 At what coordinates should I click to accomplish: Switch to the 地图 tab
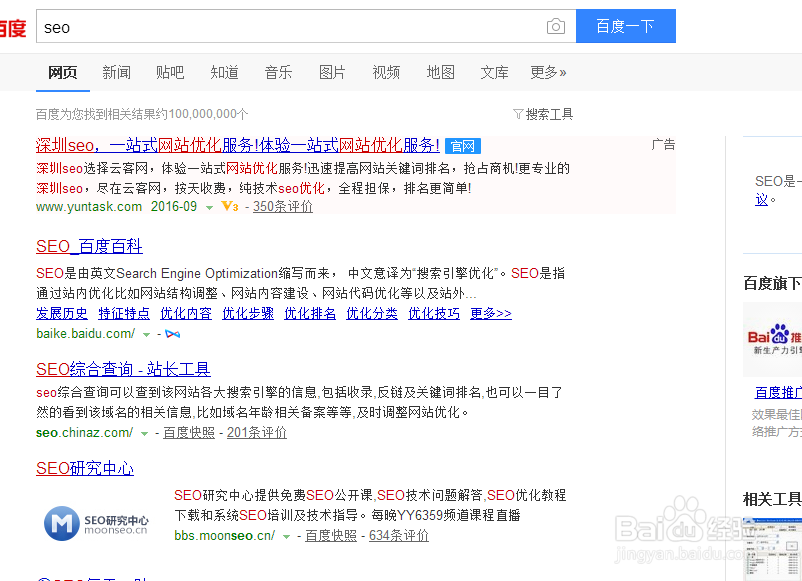click(x=440, y=73)
